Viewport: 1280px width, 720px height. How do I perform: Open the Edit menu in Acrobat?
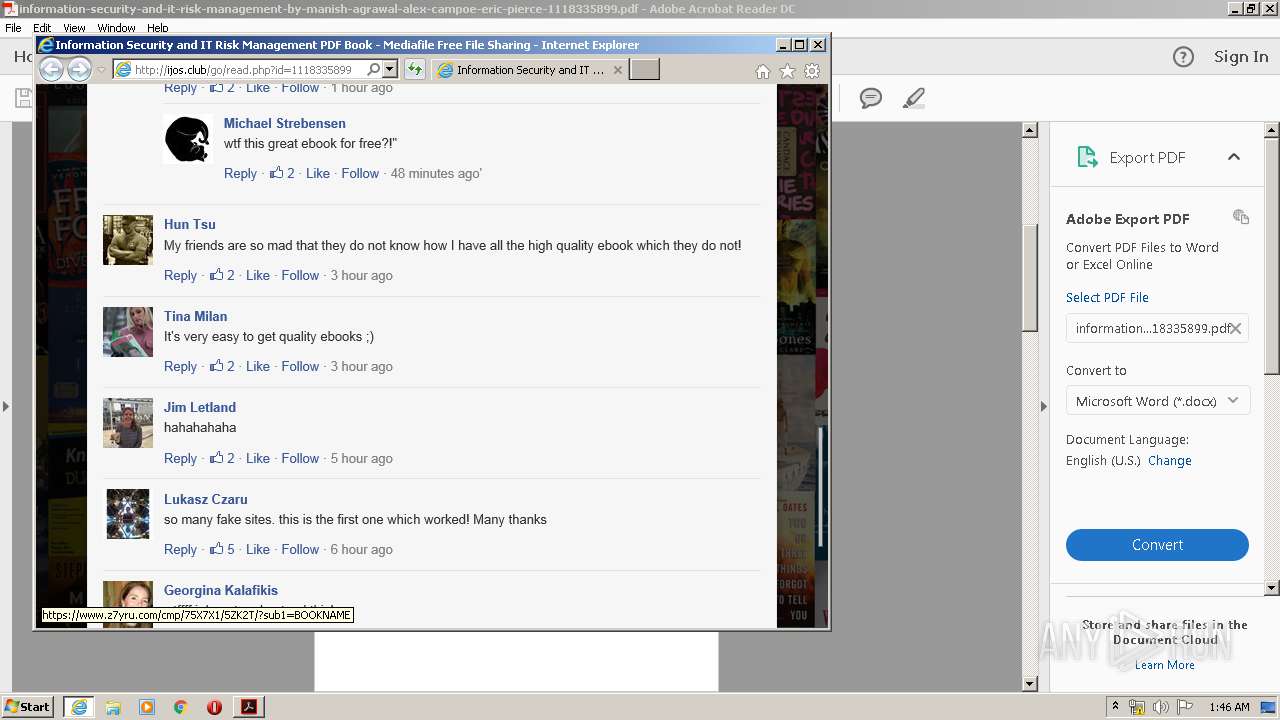click(x=42, y=28)
